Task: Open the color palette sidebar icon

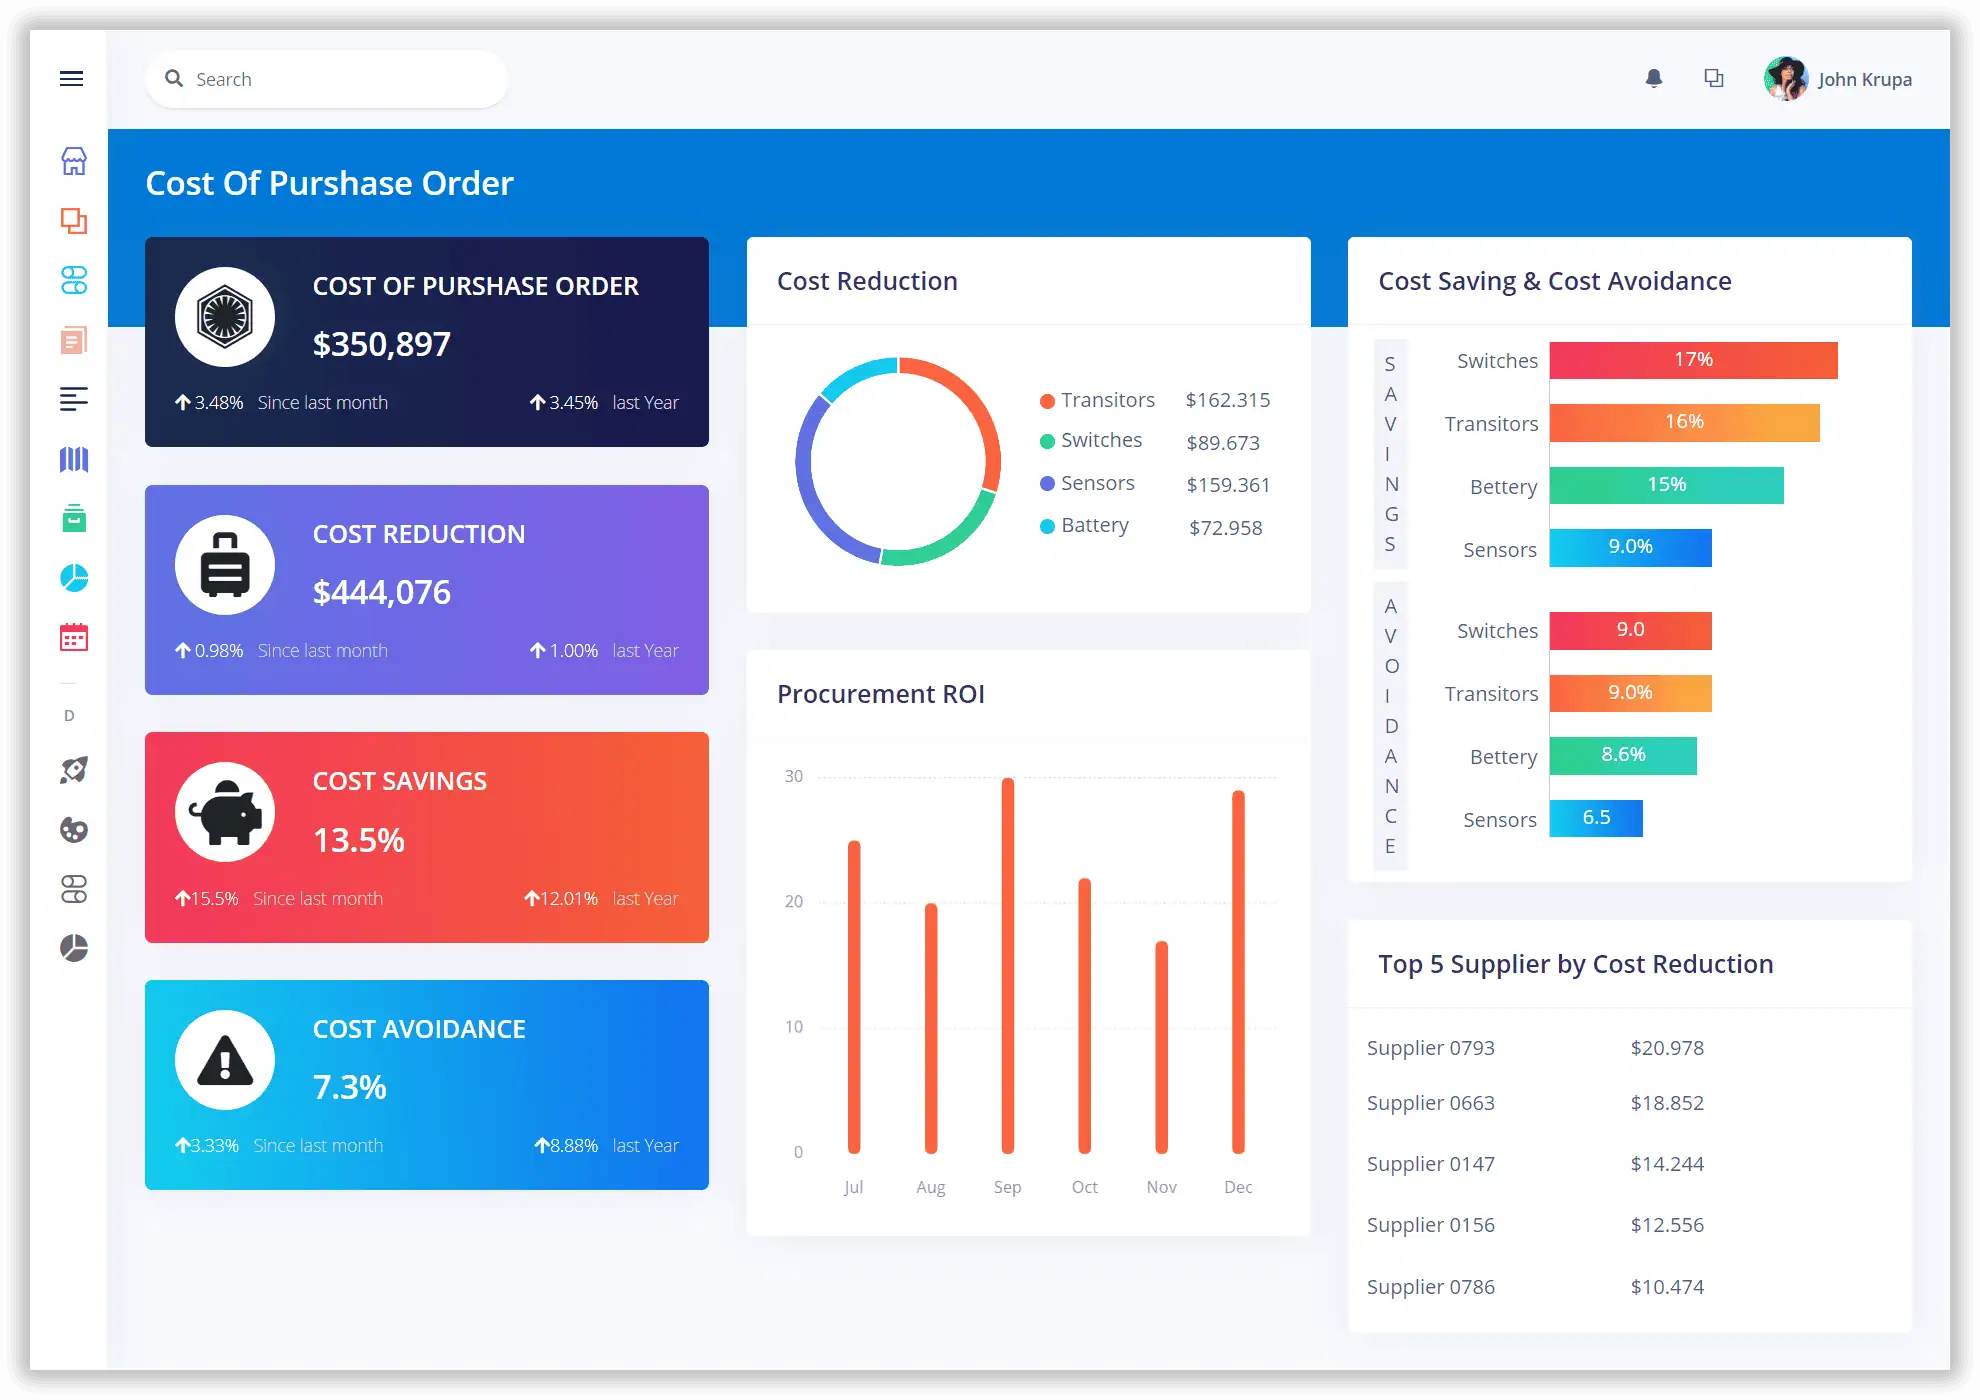Action: pos(74,830)
